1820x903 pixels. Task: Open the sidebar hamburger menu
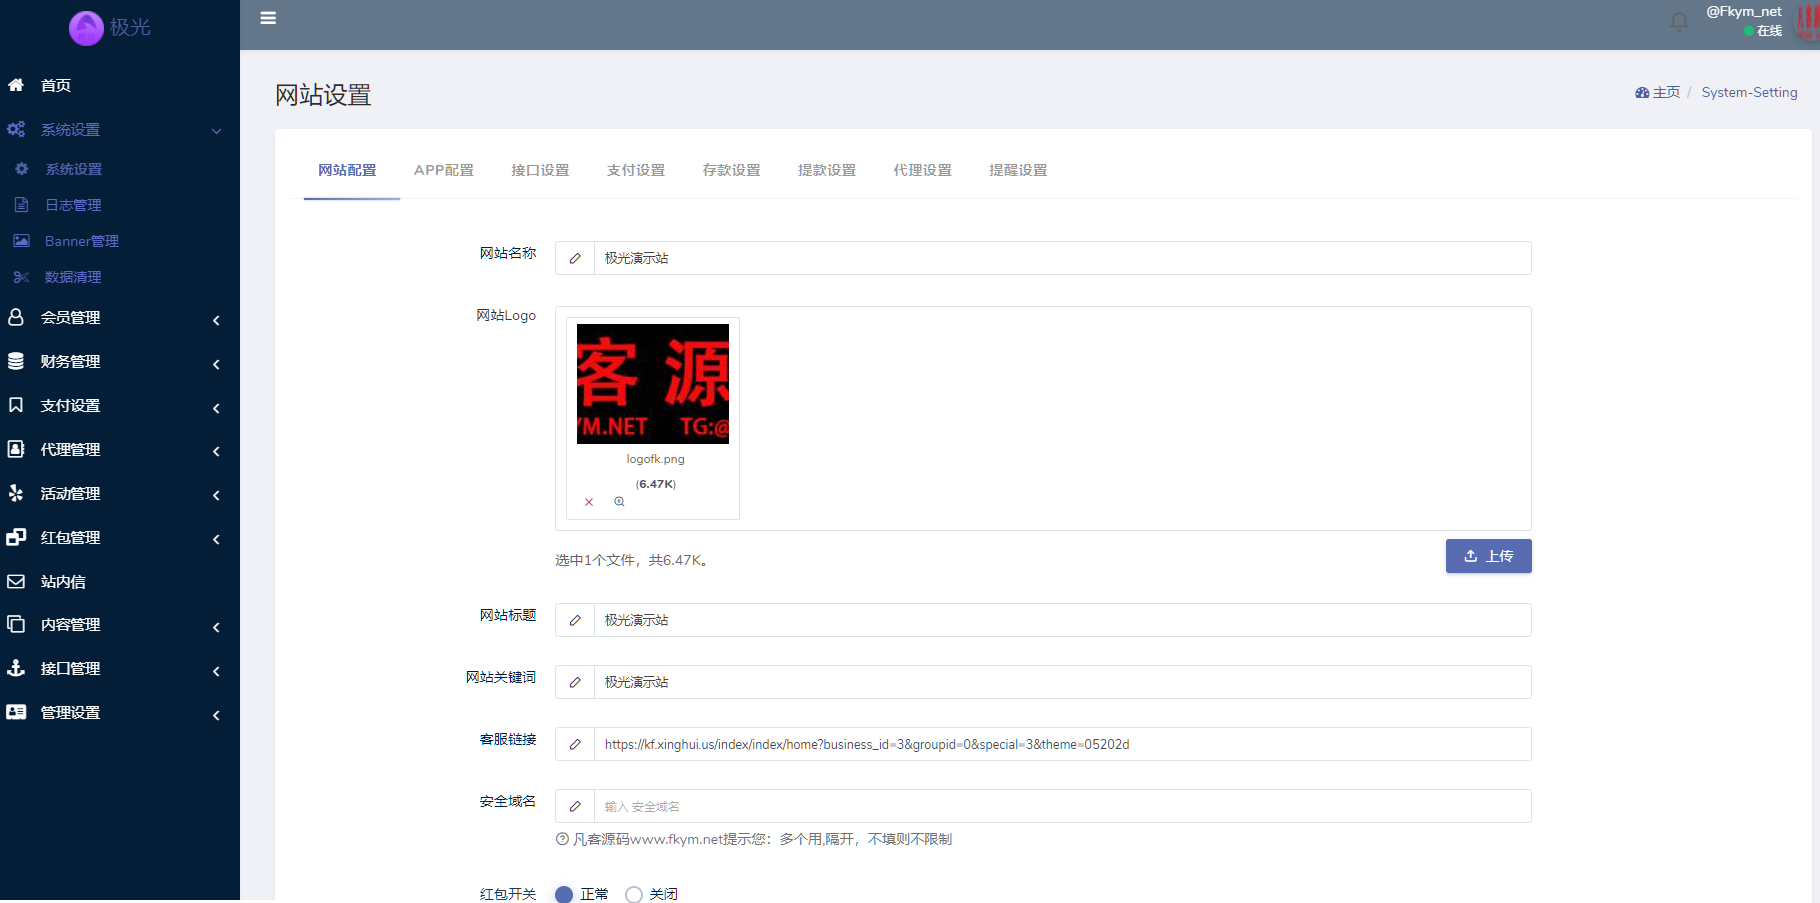coord(268,17)
